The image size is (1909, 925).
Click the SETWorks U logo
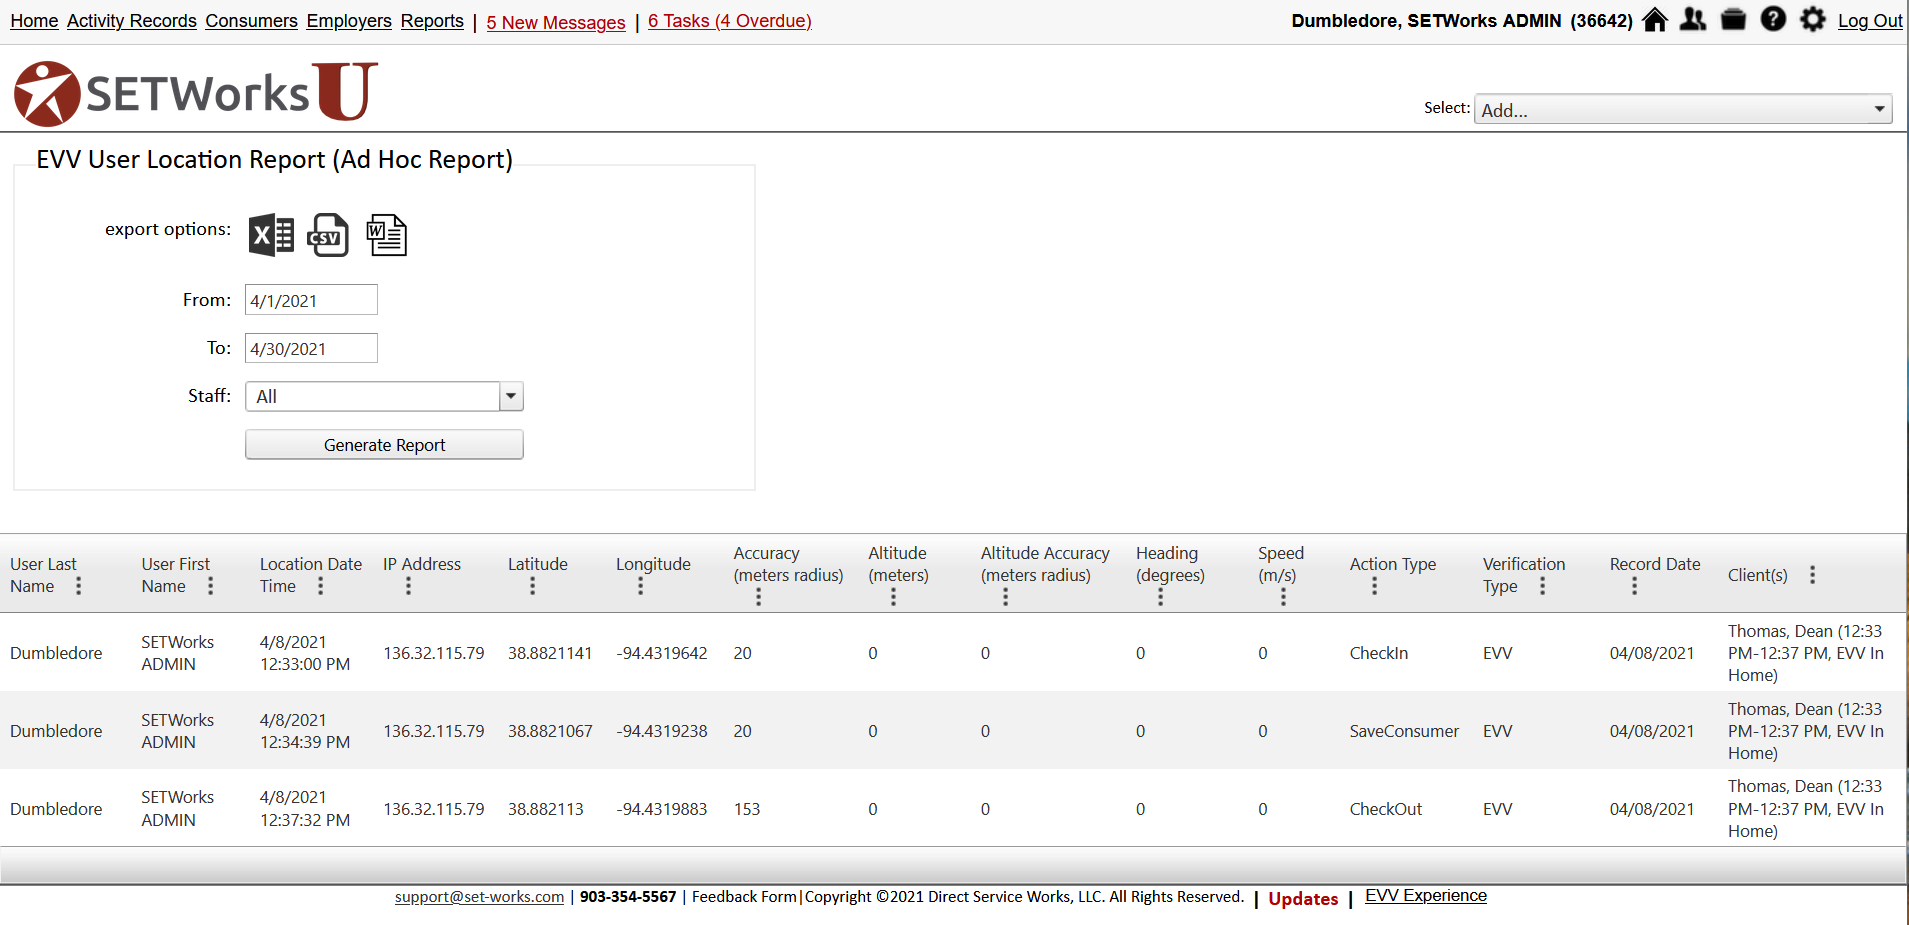point(196,92)
